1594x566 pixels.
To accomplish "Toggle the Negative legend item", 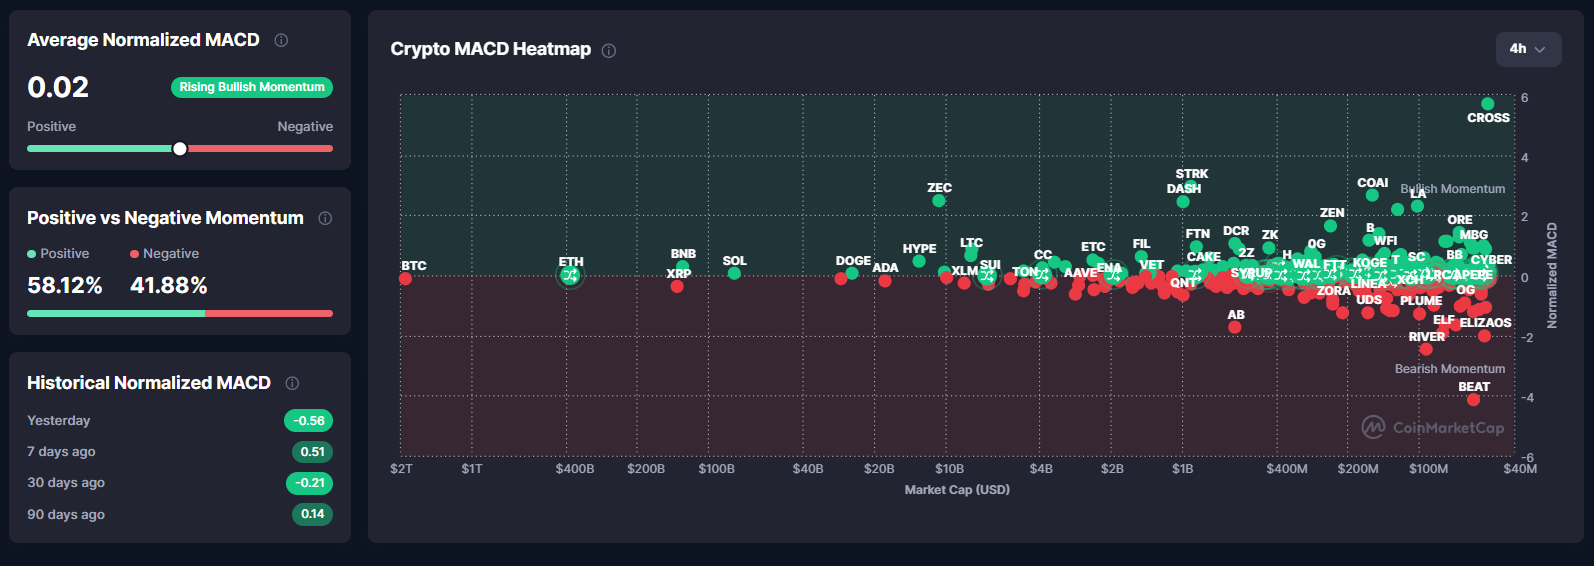I will coord(164,254).
